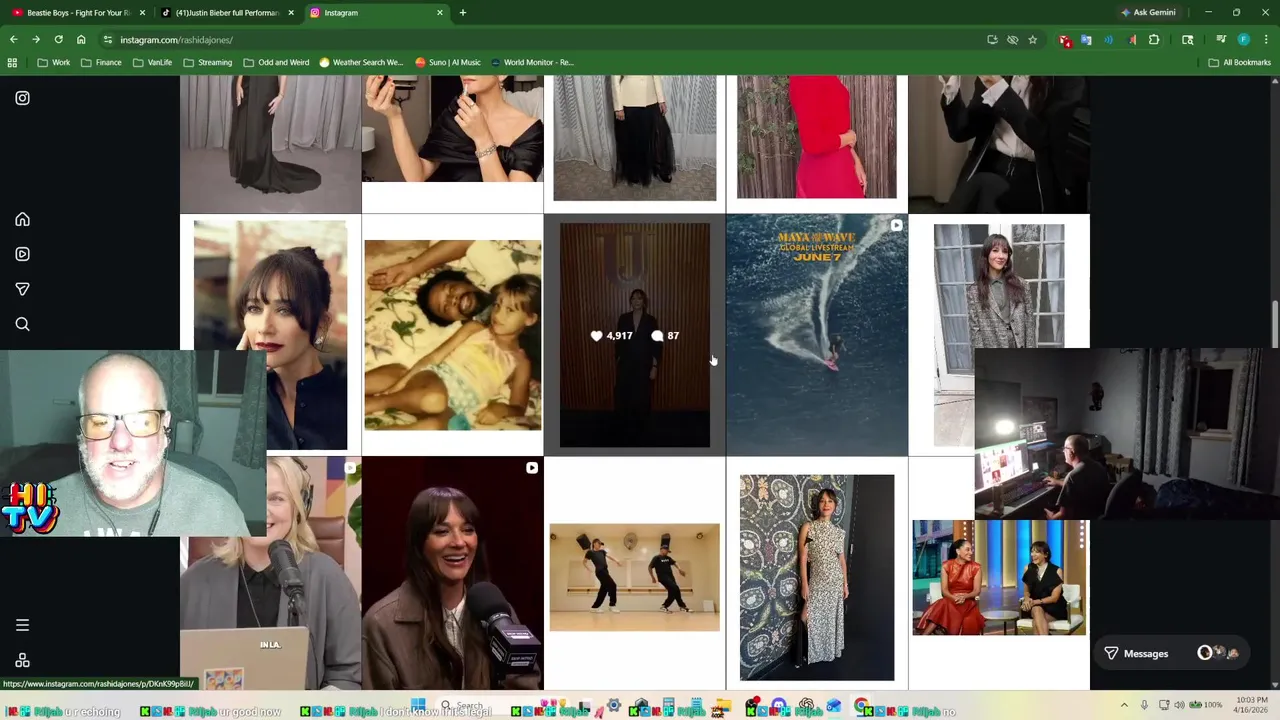1280x720 pixels.
Task: Install app icon in address bar
Action: pyautogui.click(x=992, y=40)
